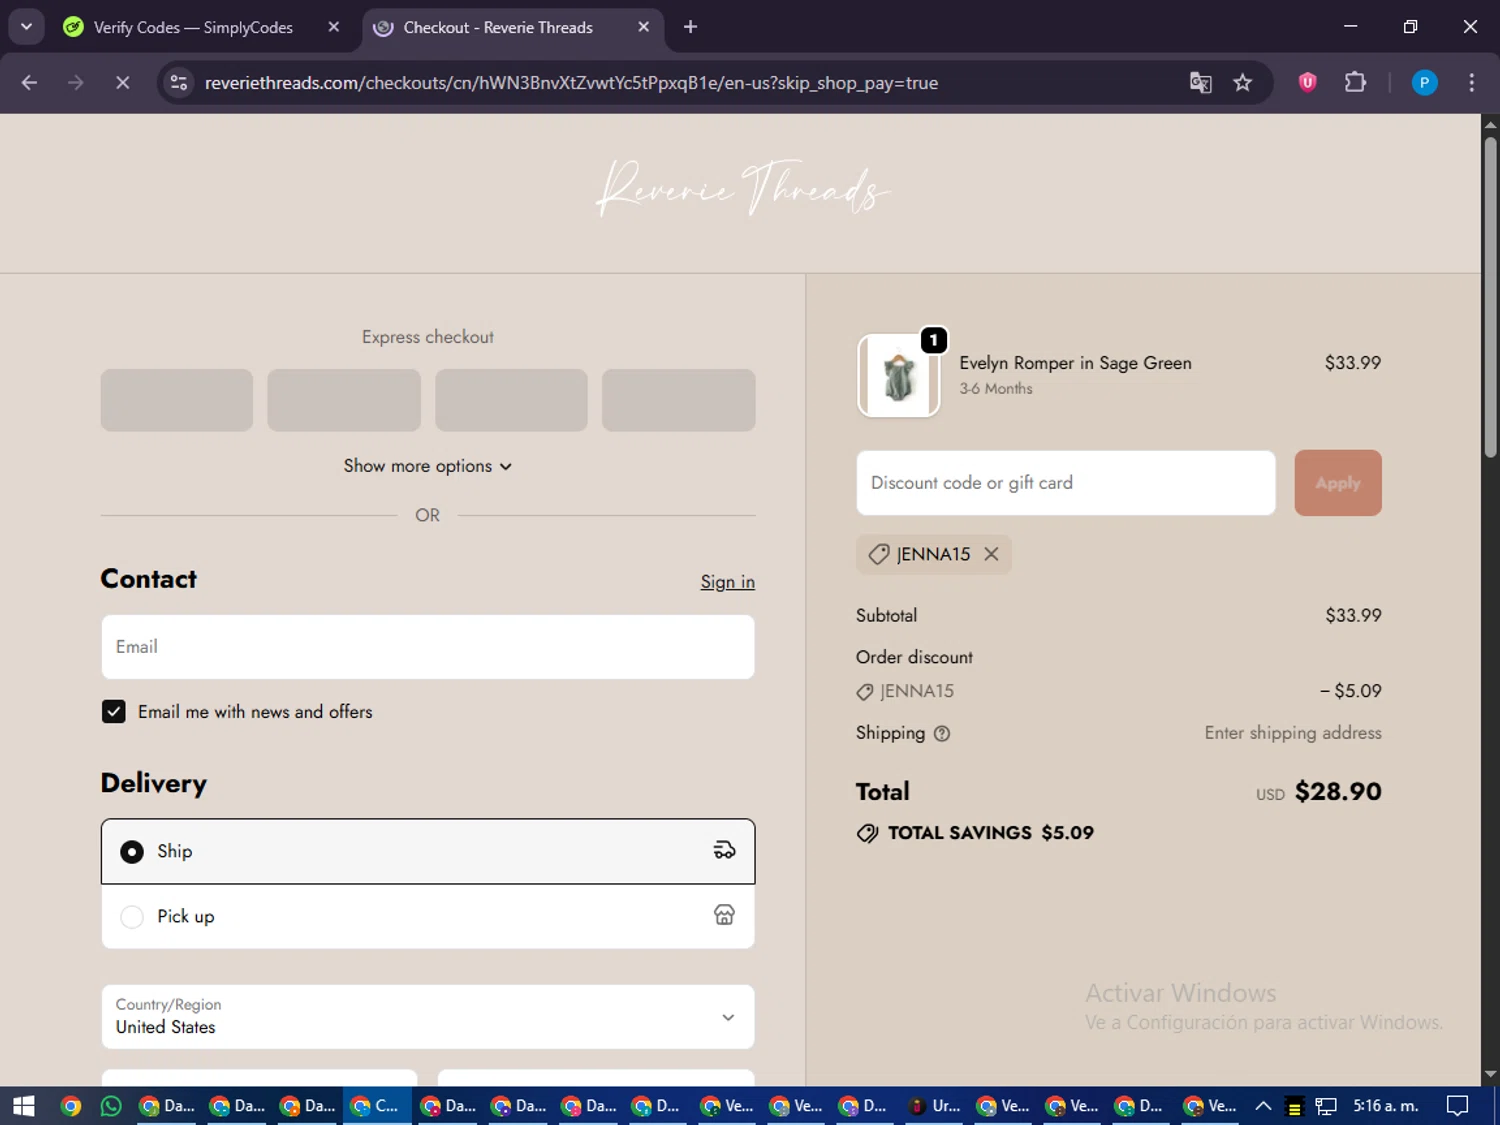Image resolution: width=1500 pixels, height=1125 pixels.
Task: Open Chrome's three-dot menu
Action: click(x=1471, y=83)
